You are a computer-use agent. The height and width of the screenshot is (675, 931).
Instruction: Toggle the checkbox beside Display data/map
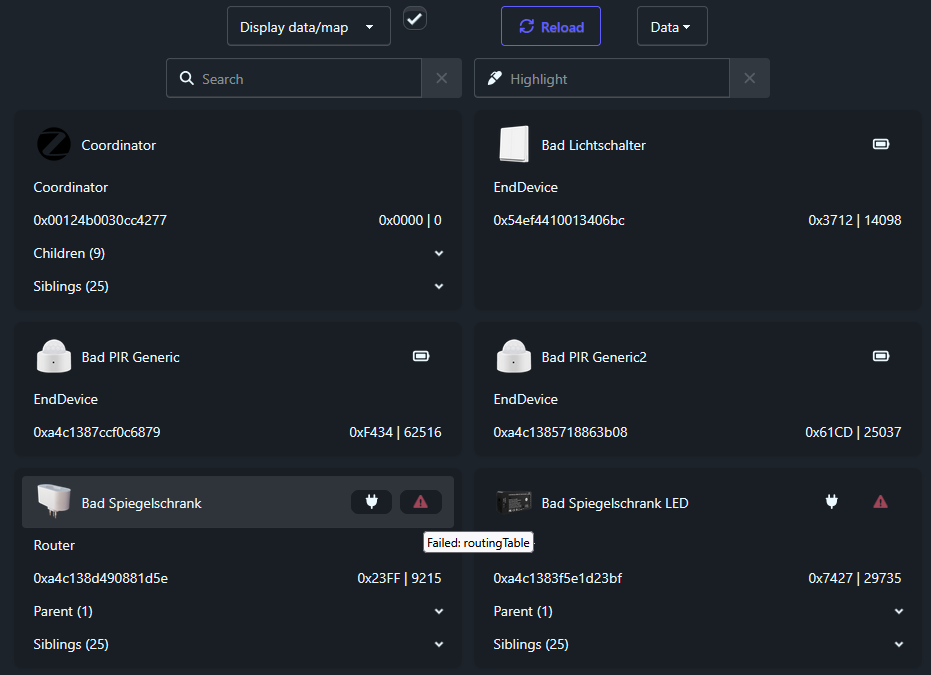414,18
